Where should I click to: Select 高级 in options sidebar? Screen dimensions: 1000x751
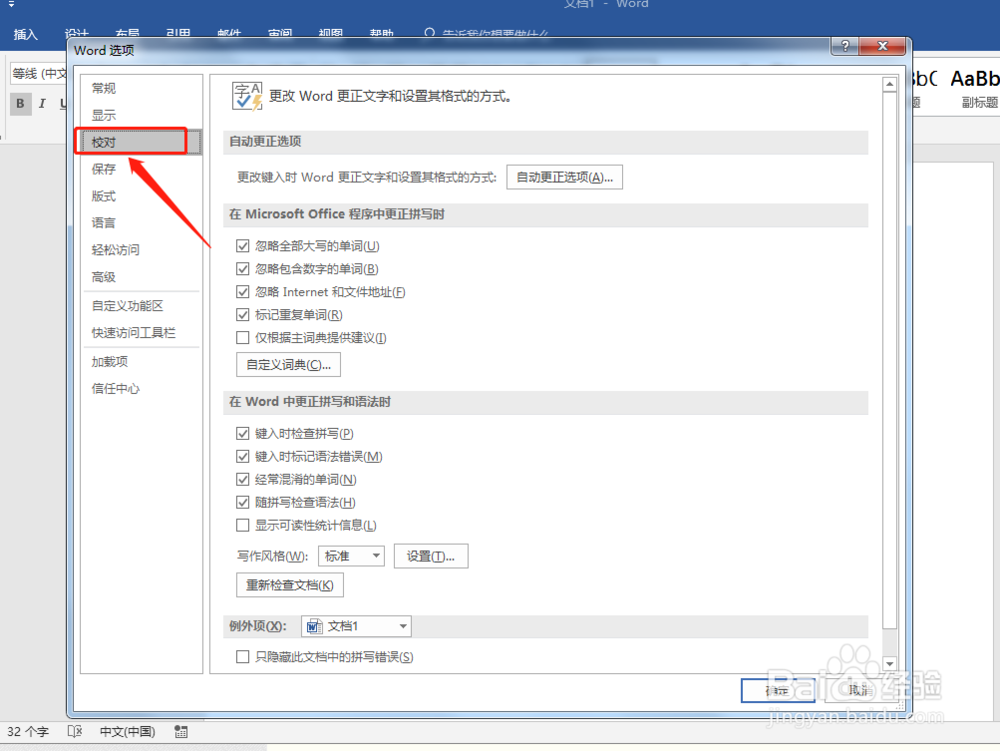[x=140, y=277]
